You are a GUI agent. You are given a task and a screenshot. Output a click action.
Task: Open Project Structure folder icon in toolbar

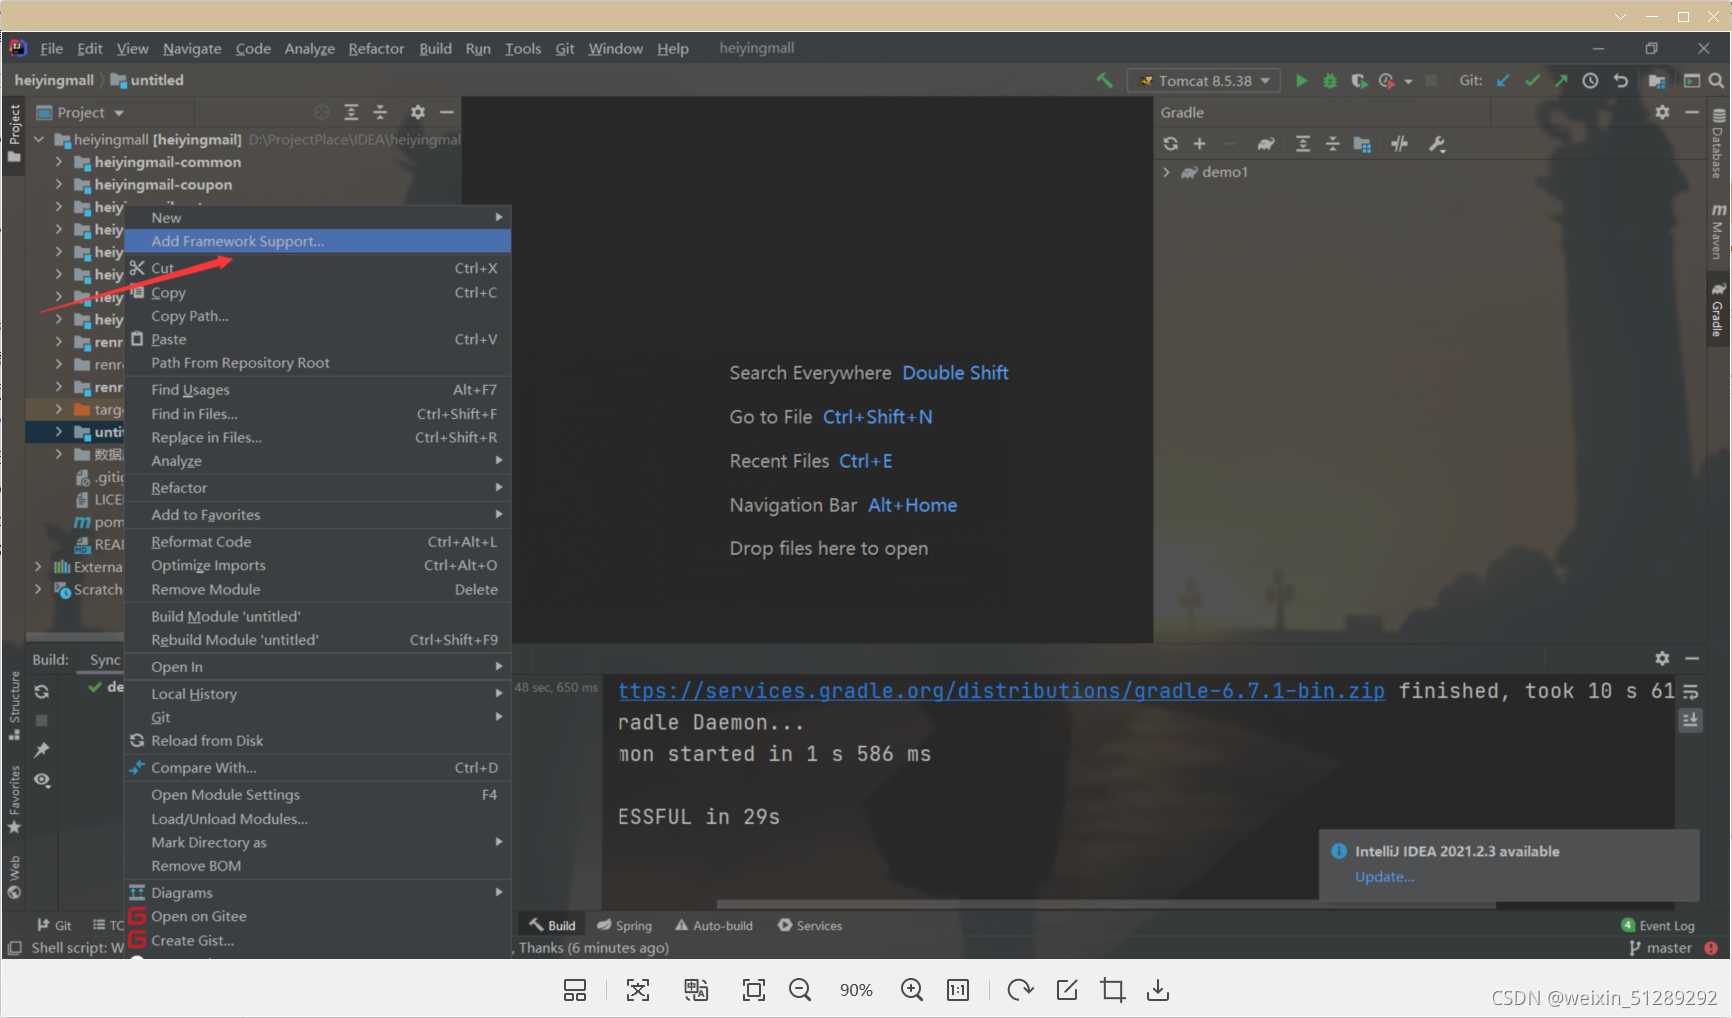click(x=1657, y=81)
